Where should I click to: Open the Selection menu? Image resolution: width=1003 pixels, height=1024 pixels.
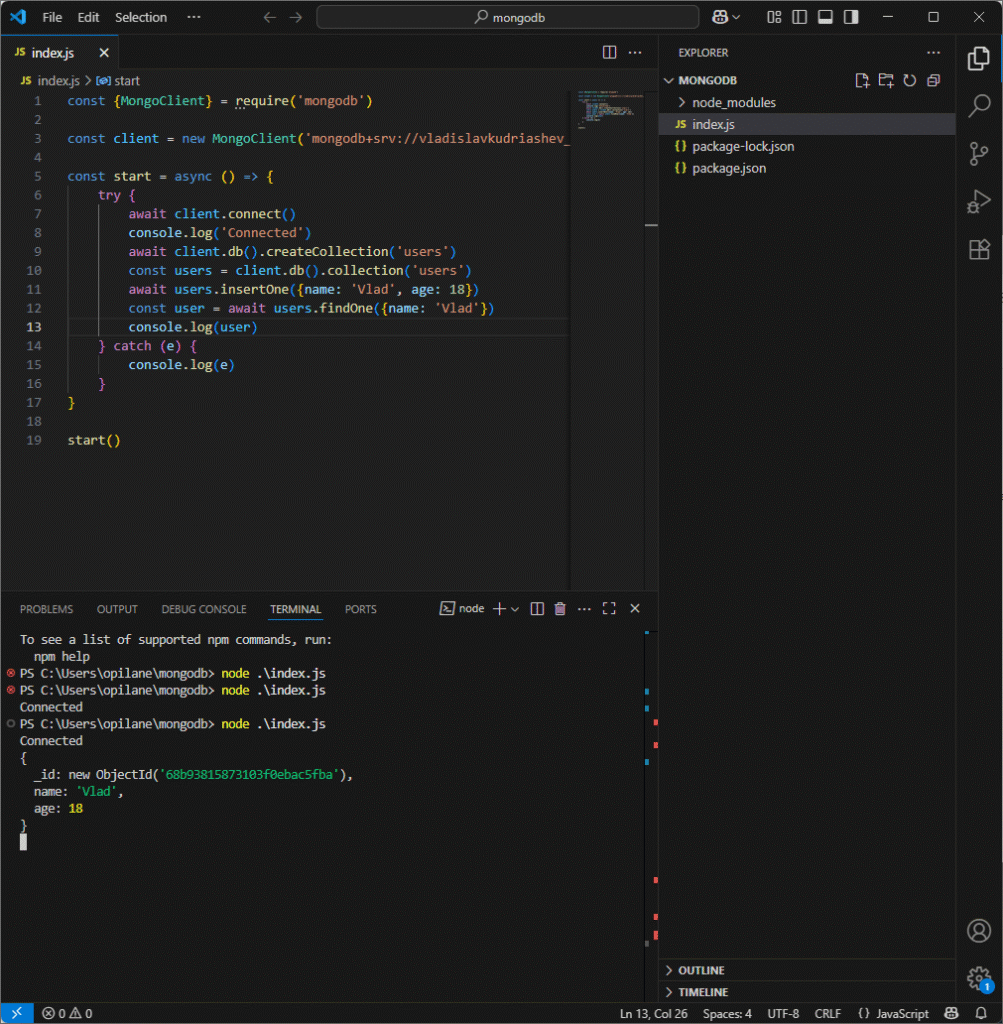[x=141, y=17]
